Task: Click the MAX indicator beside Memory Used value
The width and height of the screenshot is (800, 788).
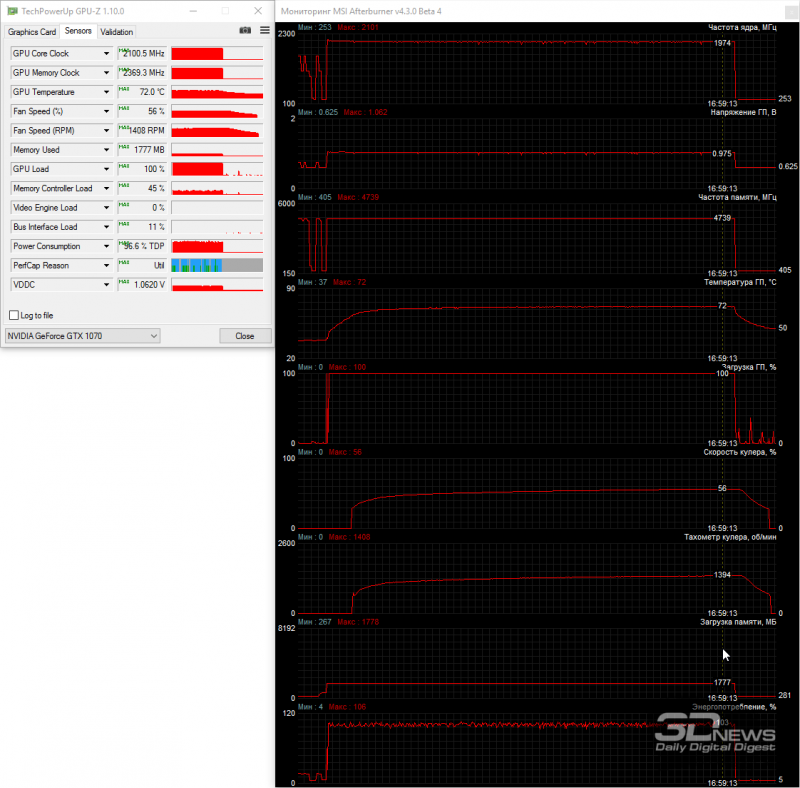Action: pos(124,147)
